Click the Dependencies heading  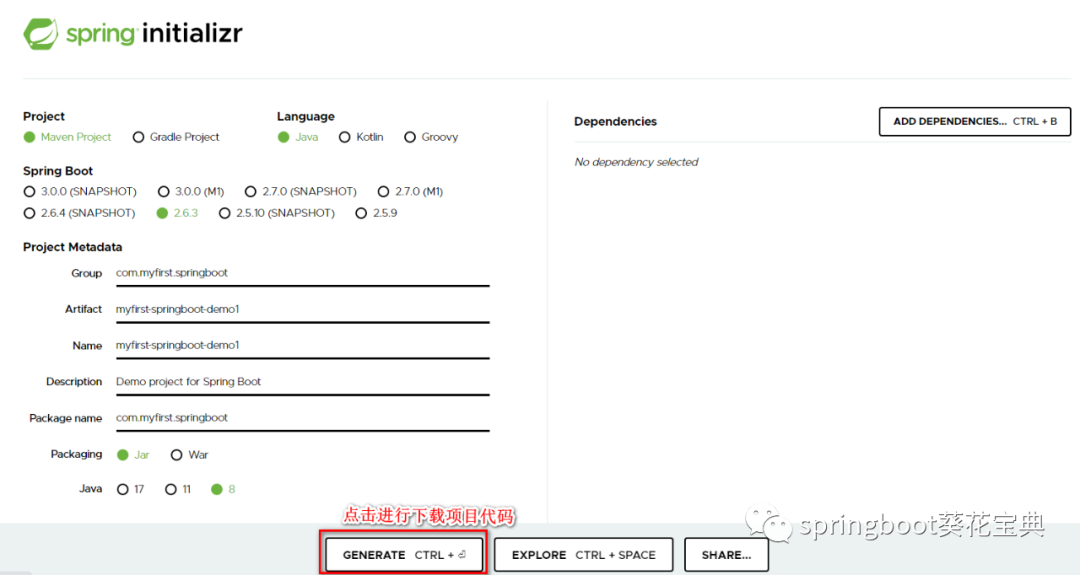pyautogui.click(x=615, y=121)
